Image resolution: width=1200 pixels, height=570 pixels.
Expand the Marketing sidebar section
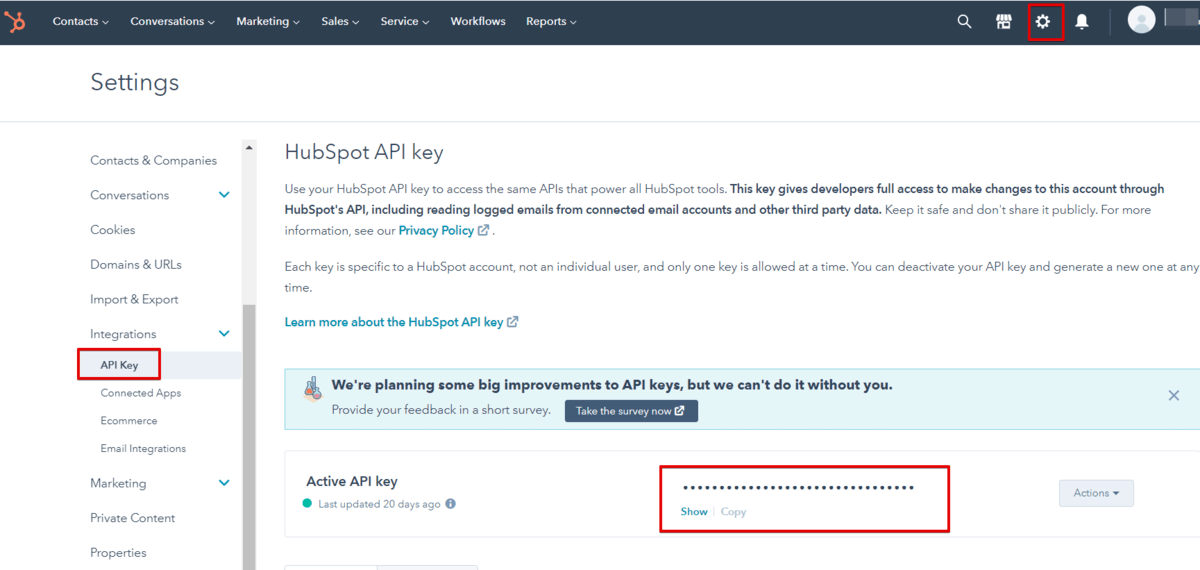click(224, 483)
